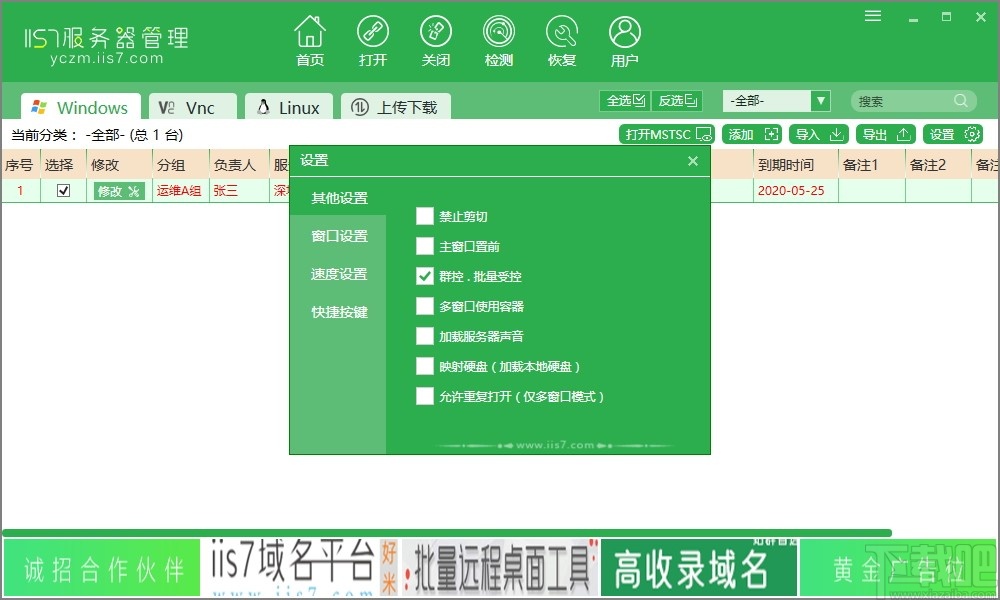This screenshot has height=600, width=1000.
Task: Click the 导入 import icon
Action: click(x=818, y=133)
